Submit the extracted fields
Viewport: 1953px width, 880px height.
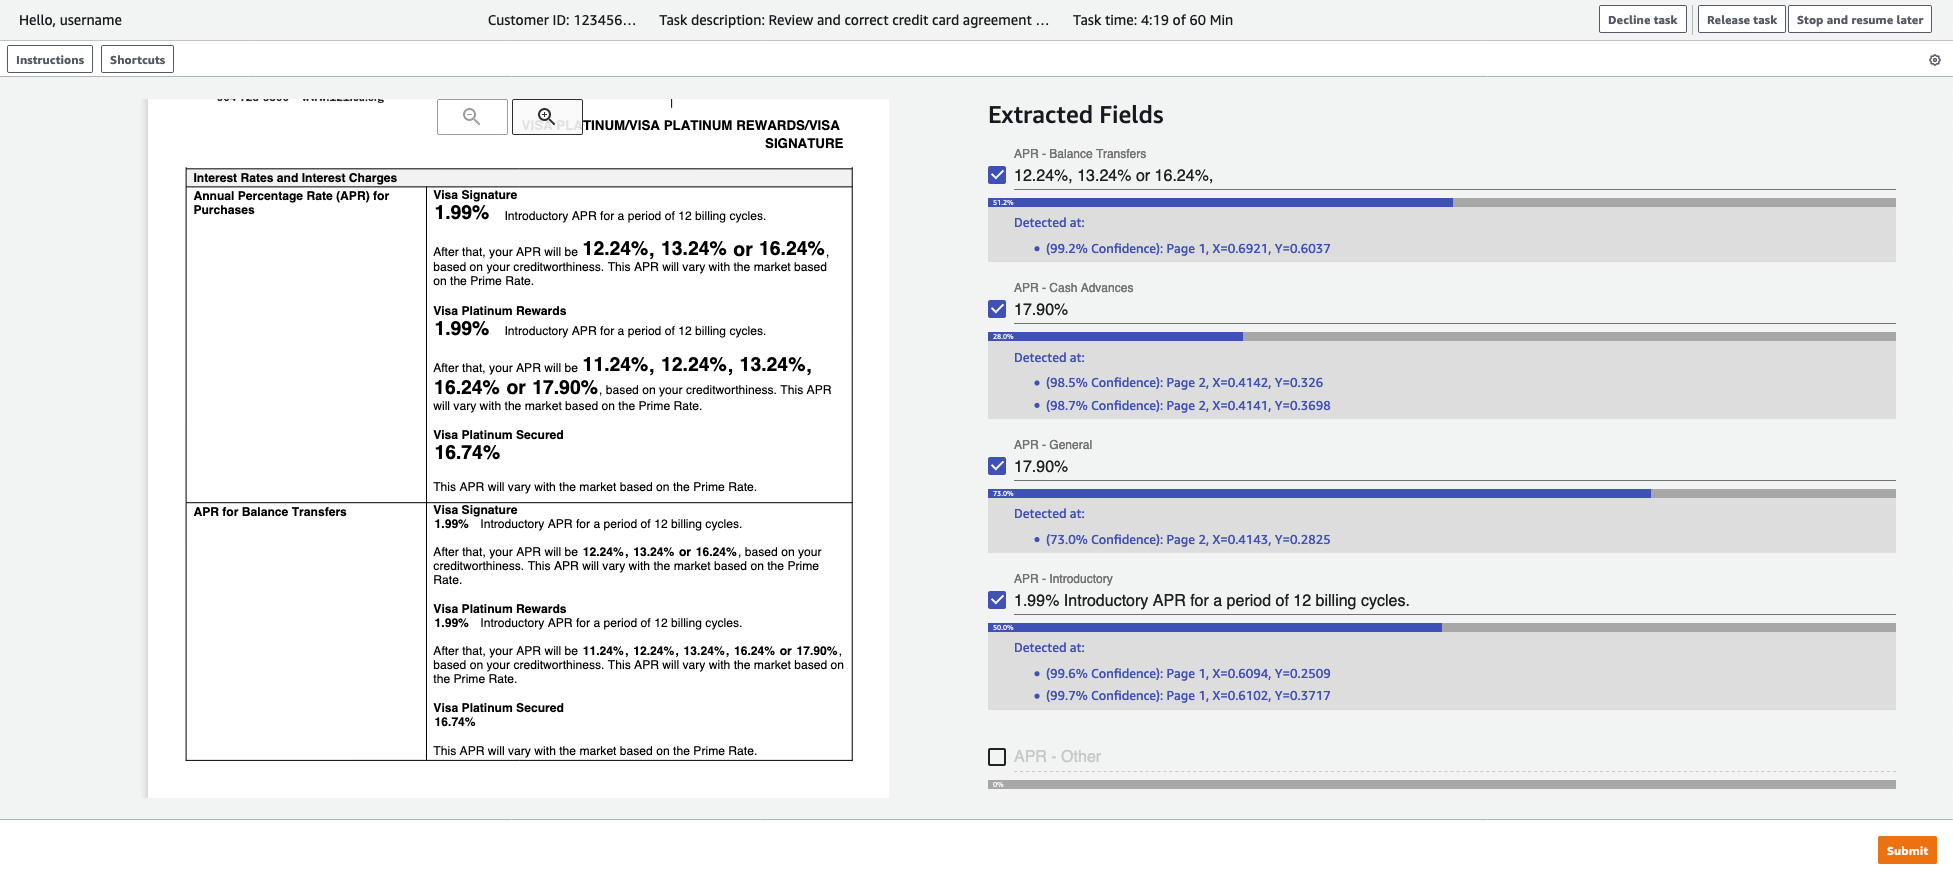pyautogui.click(x=1907, y=851)
